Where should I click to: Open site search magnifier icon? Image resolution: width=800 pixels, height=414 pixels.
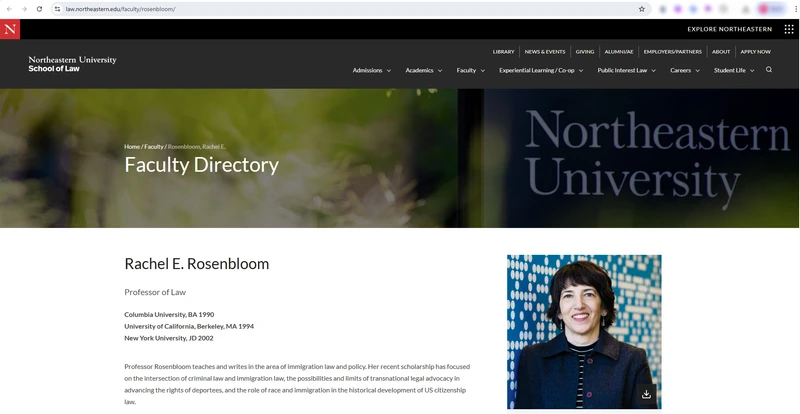[769, 70]
